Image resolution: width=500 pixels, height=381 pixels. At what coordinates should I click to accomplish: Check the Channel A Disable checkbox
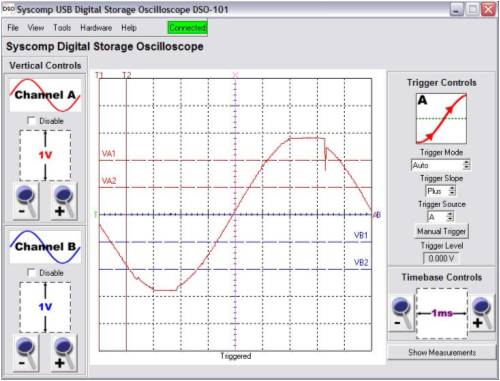pyautogui.click(x=32, y=121)
